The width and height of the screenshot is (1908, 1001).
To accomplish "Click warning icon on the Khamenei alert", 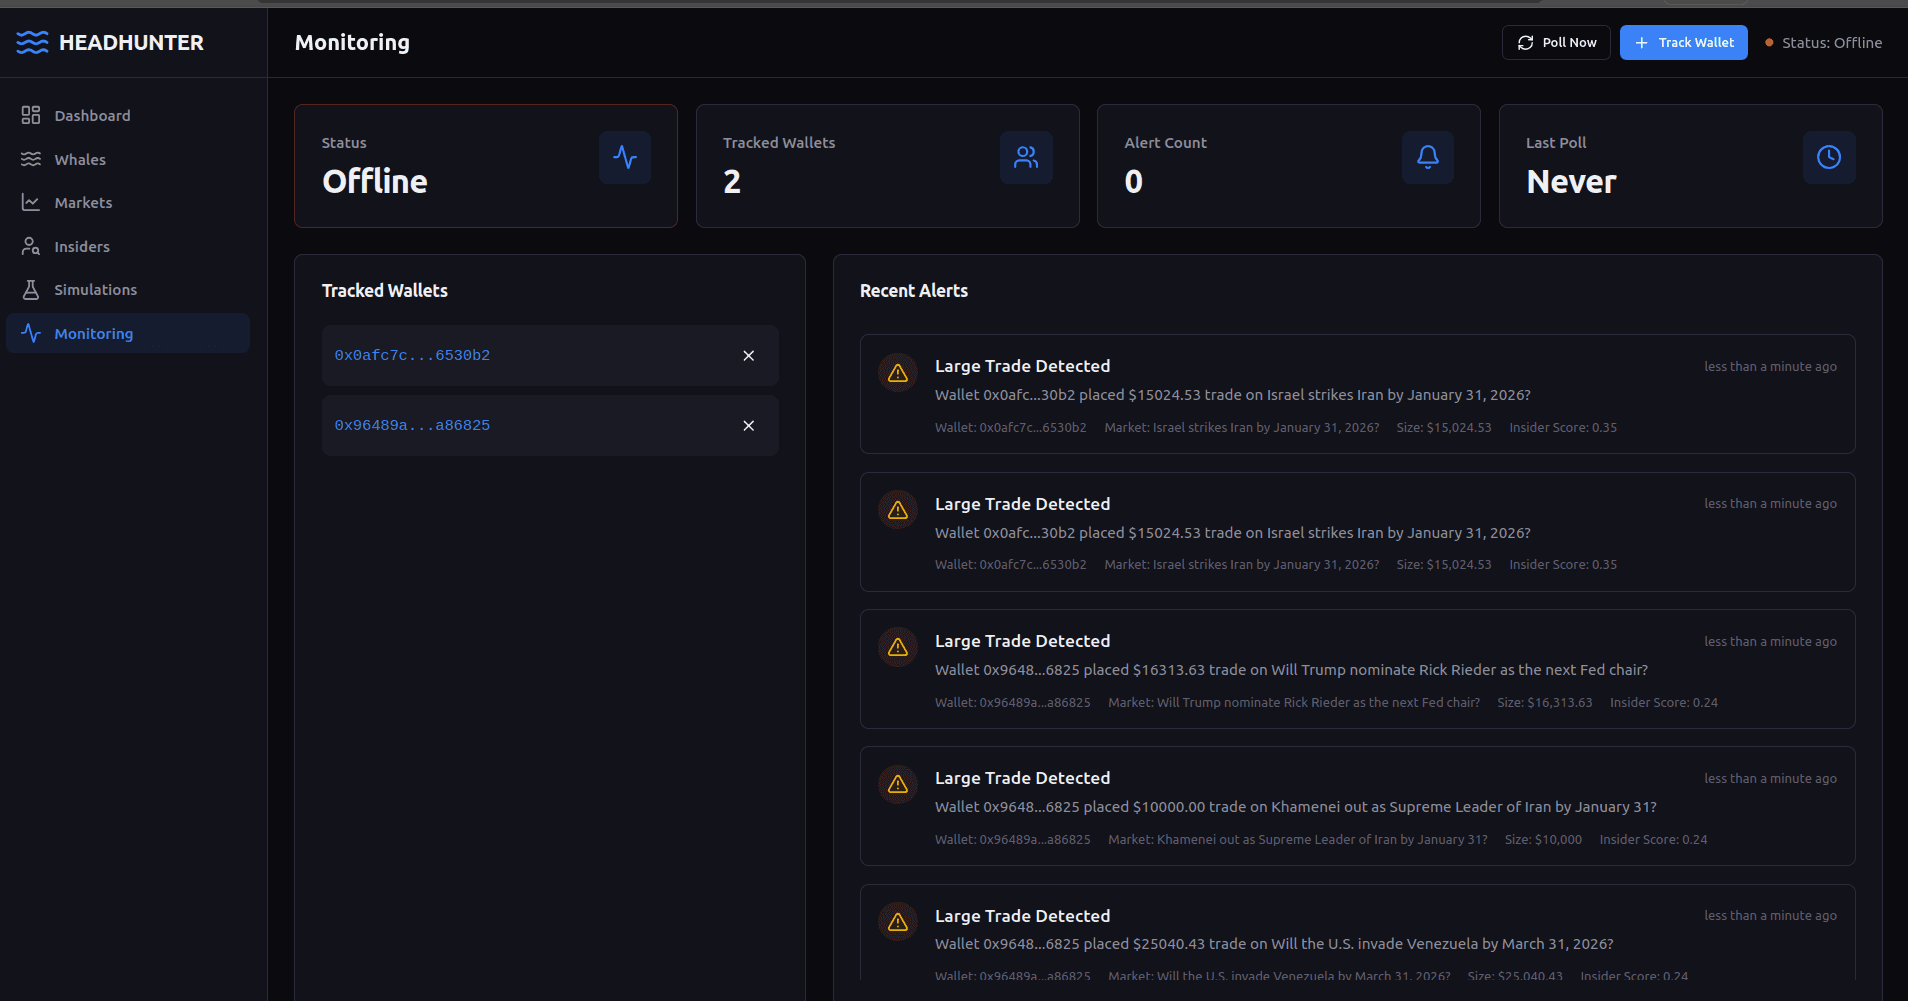I will (x=898, y=784).
